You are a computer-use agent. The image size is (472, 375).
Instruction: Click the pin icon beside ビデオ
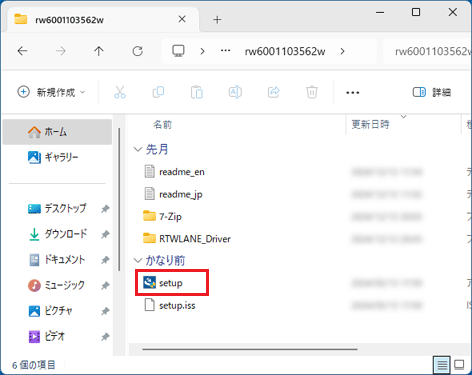coord(105,336)
